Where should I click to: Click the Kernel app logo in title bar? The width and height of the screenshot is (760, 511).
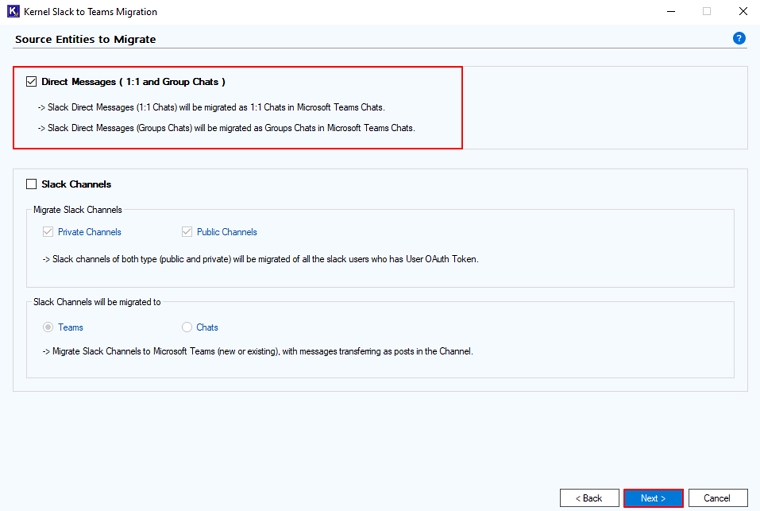tap(13, 11)
